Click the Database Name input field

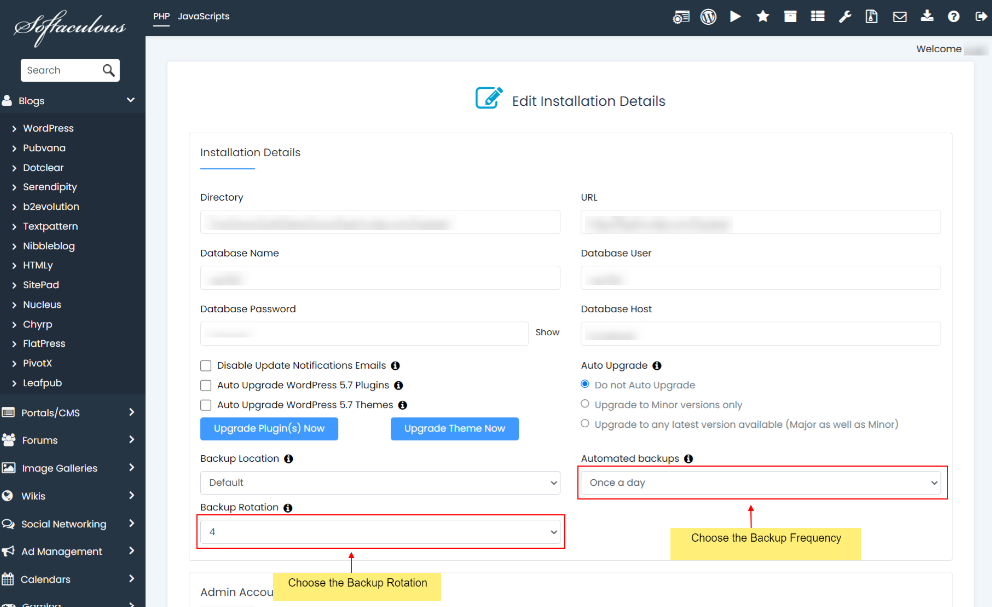coord(380,278)
